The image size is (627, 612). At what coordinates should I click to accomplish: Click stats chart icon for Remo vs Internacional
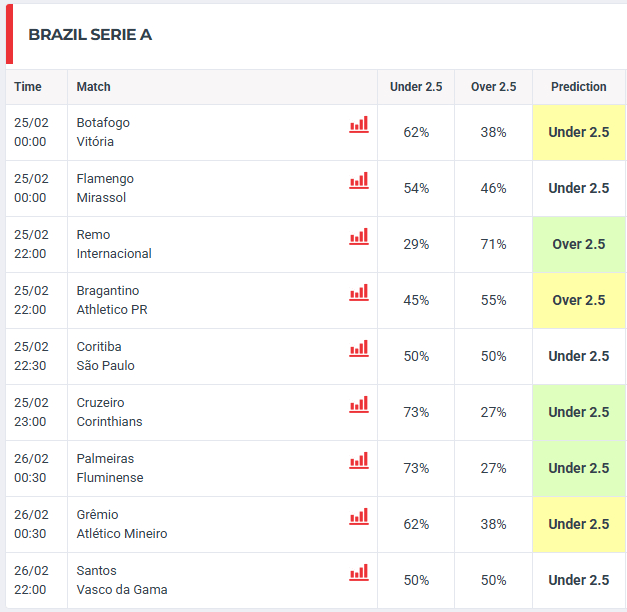point(358,237)
